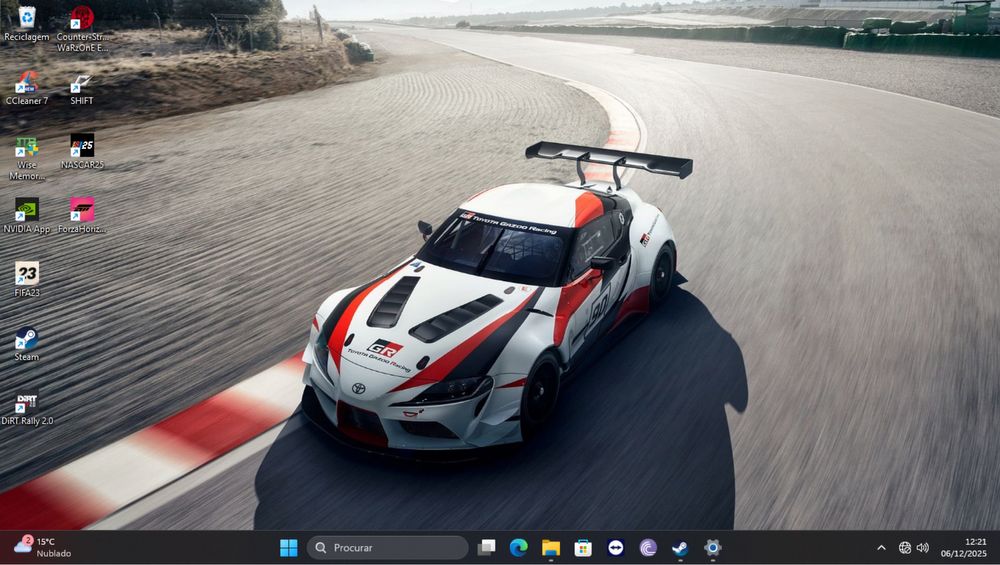Open the Windows Start menu

click(289, 548)
